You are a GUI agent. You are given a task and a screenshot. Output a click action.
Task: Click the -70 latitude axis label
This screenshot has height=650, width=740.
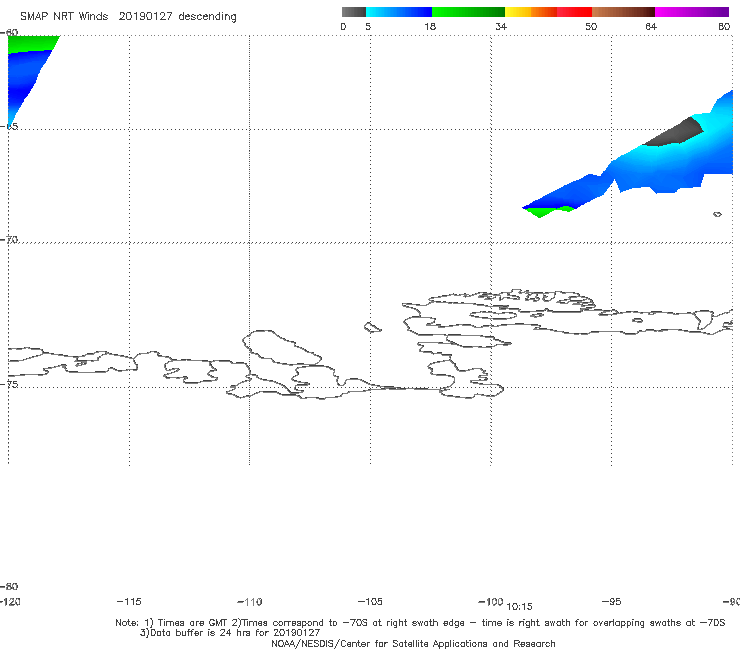tap(9, 239)
